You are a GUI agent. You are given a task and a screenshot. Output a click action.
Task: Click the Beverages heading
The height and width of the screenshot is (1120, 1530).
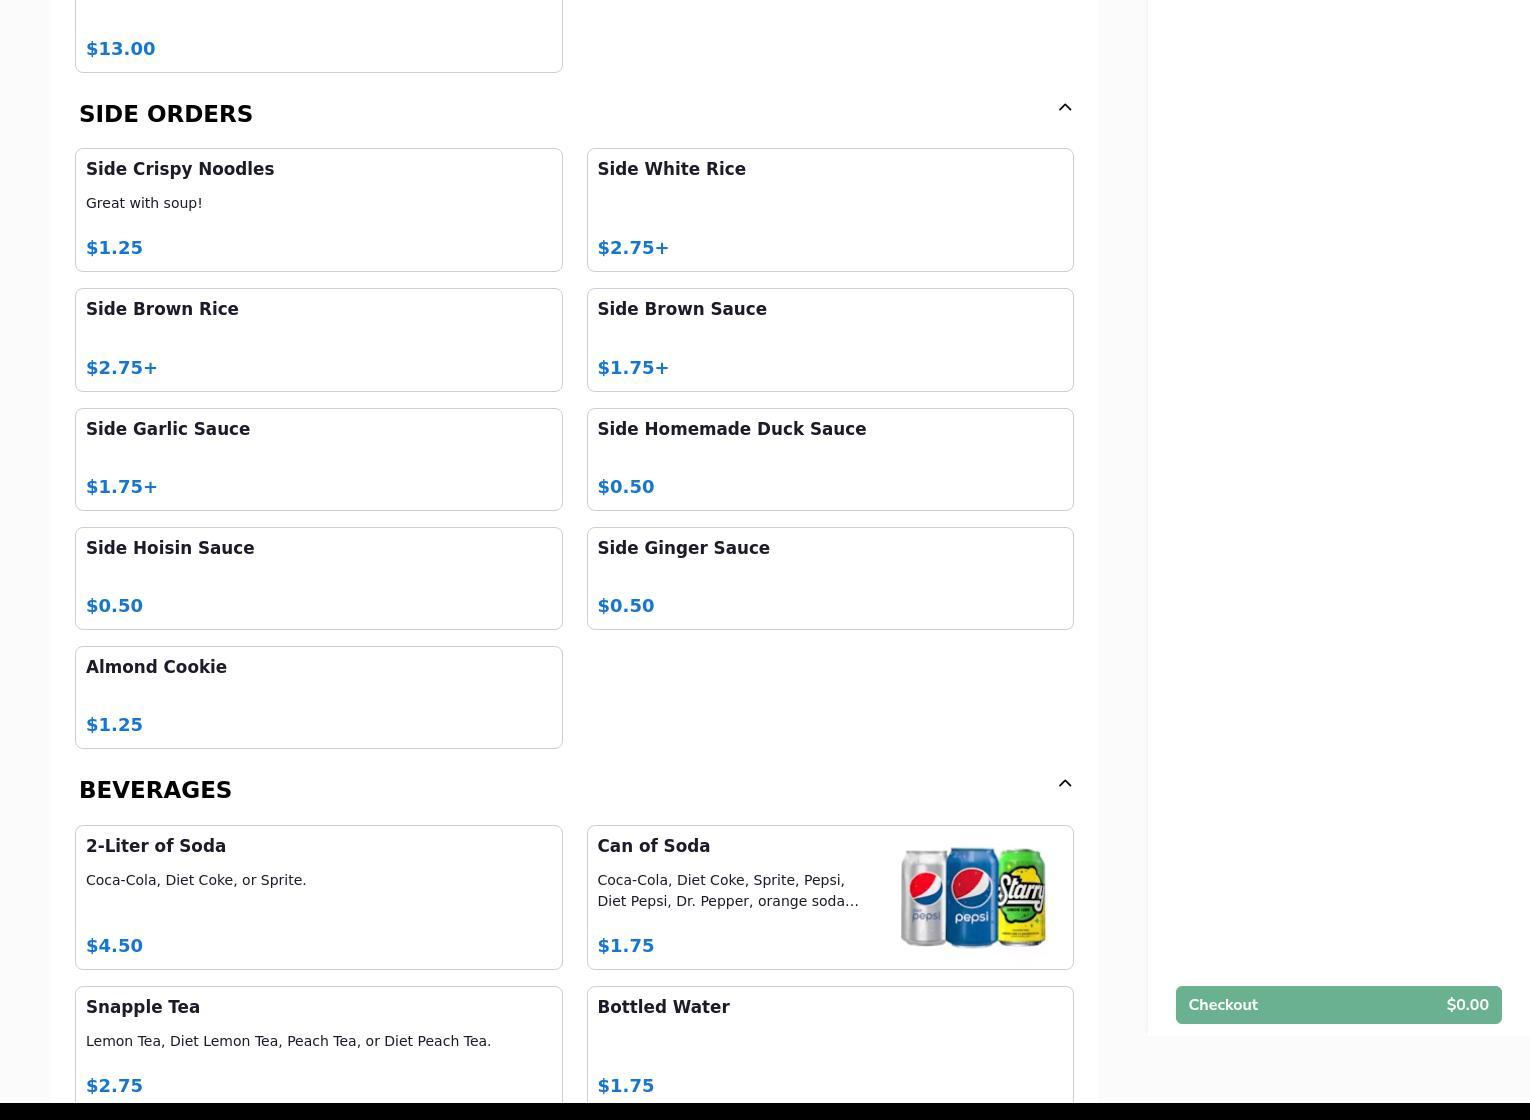pyautogui.click(x=155, y=790)
